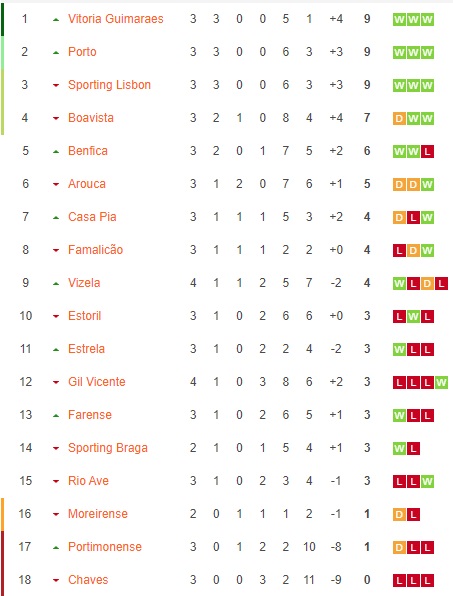This screenshot has height=596, width=453.
Task: Click Moreirense's orange D form badge
Action: tap(399, 515)
